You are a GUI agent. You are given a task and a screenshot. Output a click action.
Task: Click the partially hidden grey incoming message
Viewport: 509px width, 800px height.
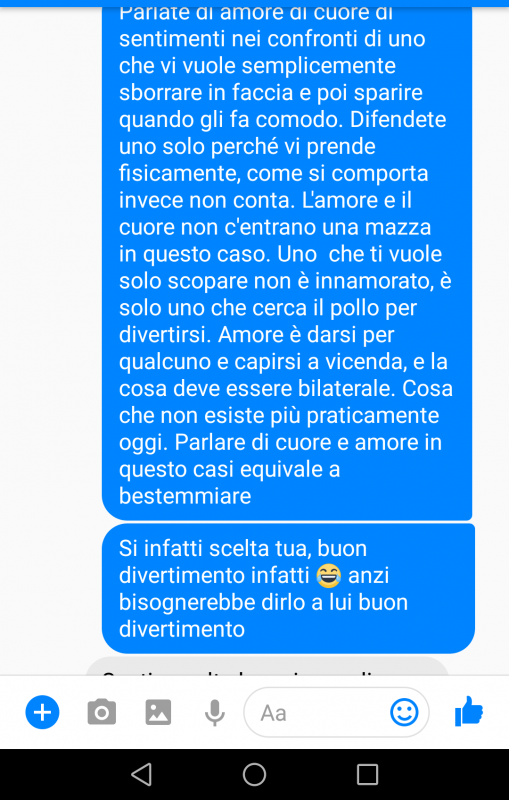coord(267,666)
